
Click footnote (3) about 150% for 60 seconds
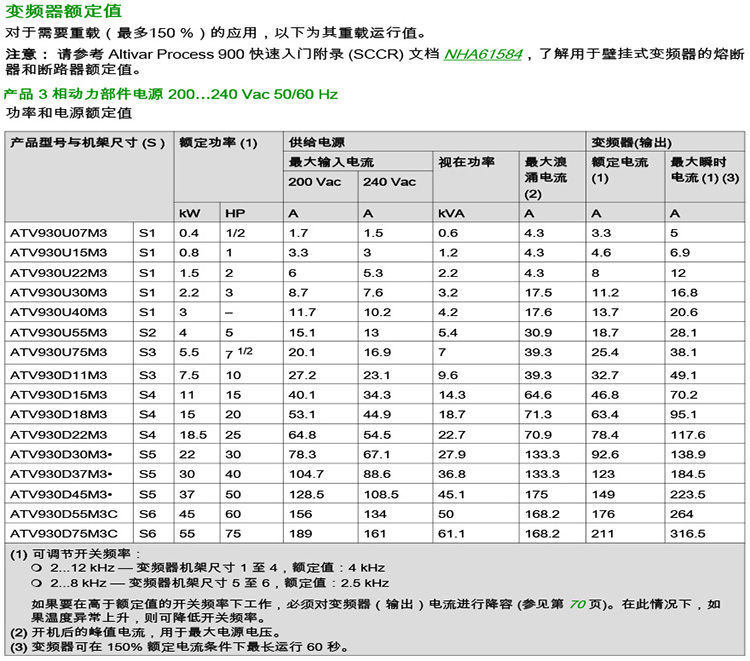179,647
